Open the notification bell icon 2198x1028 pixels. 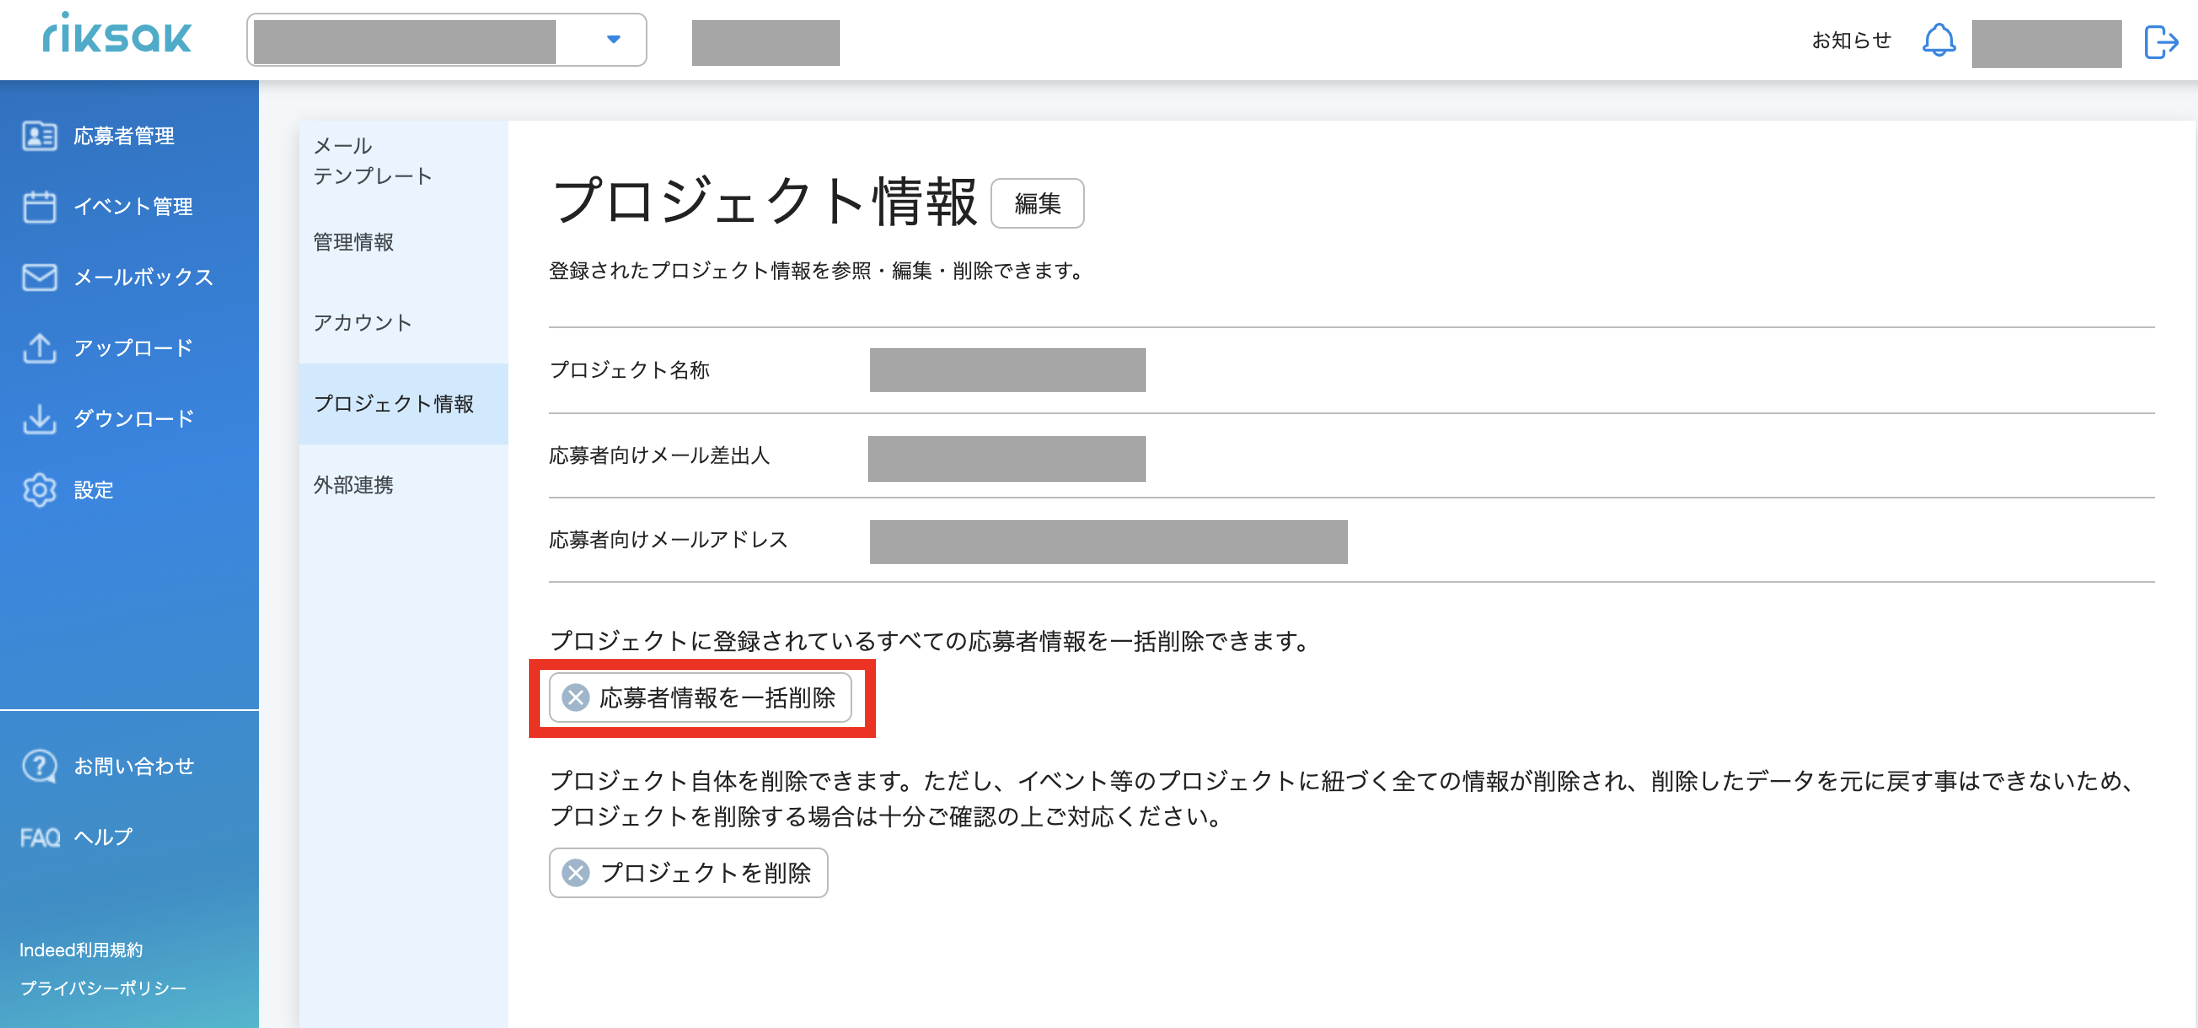click(x=1938, y=40)
